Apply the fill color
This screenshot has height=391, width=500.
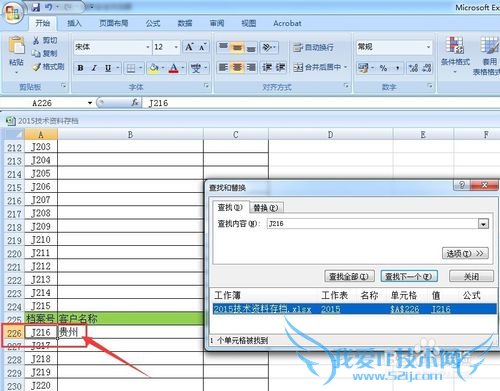[x=154, y=68]
